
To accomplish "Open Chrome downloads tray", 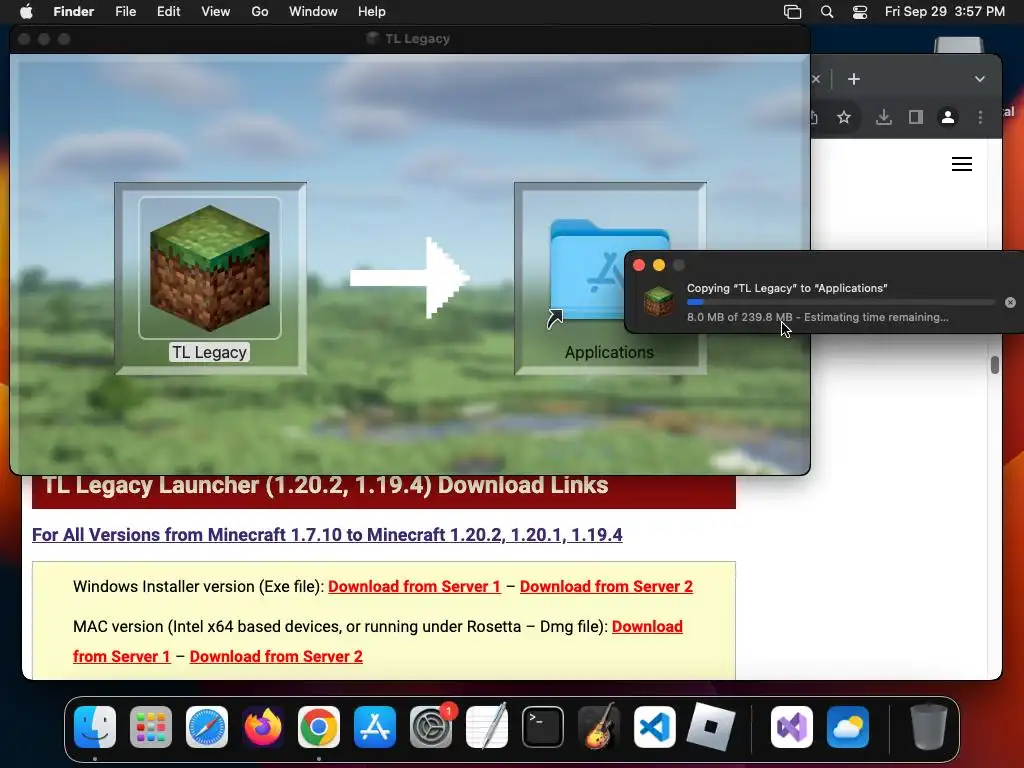I will pos(884,117).
